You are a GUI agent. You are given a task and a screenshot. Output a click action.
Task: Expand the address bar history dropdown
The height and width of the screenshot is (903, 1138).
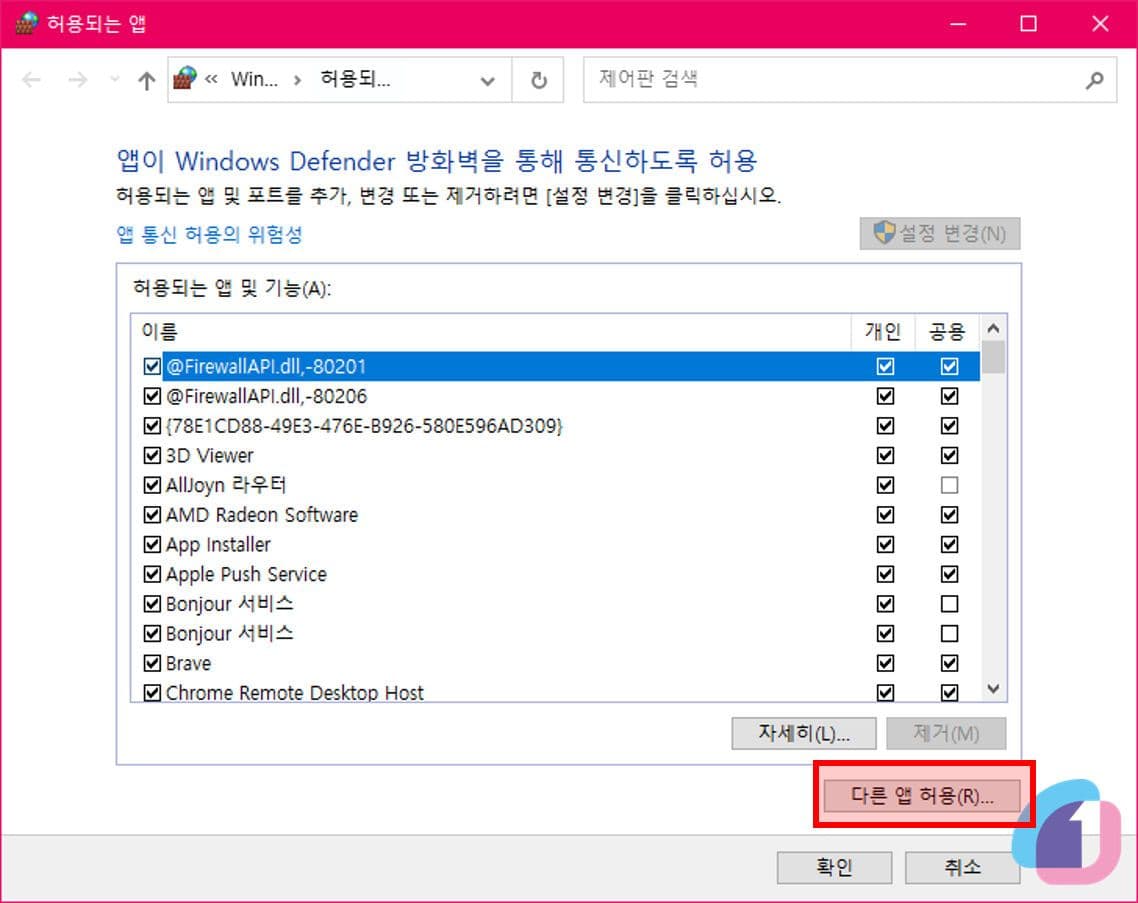tap(488, 81)
